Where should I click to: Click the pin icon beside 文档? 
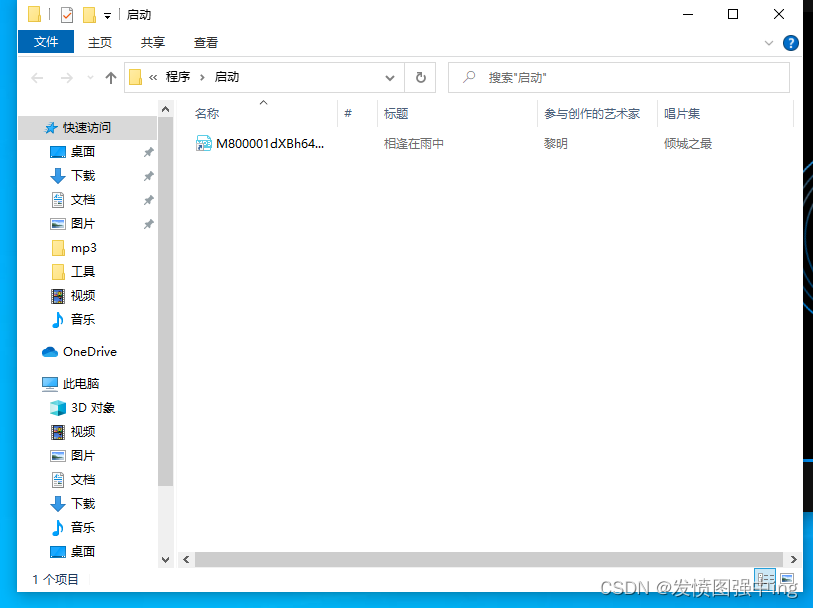[x=148, y=200]
